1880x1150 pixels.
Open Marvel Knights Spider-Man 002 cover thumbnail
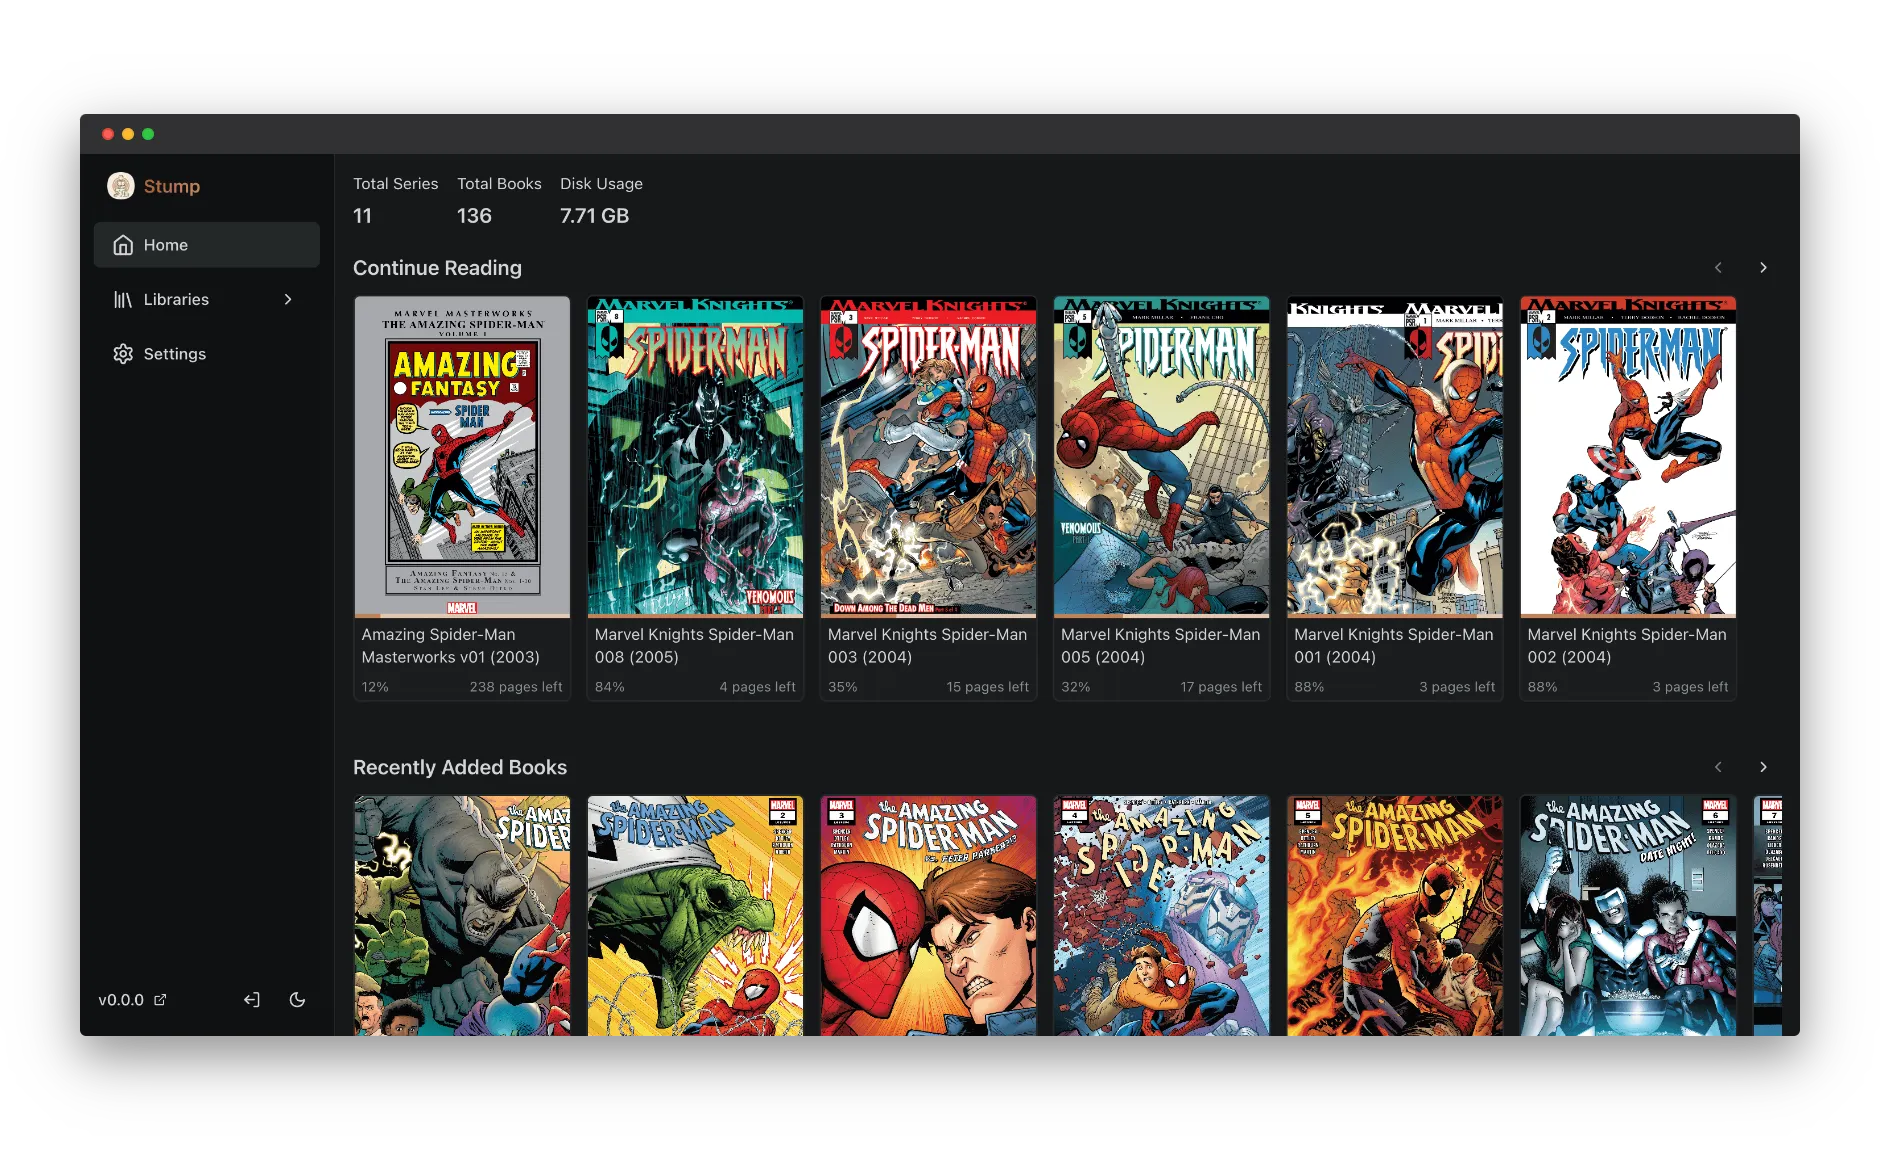point(1627,456)
